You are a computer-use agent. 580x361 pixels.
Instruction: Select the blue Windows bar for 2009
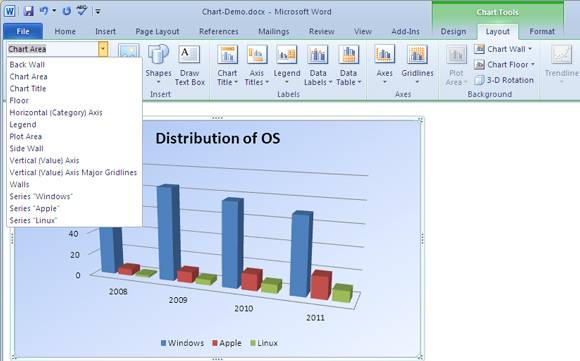click(168, 232)
